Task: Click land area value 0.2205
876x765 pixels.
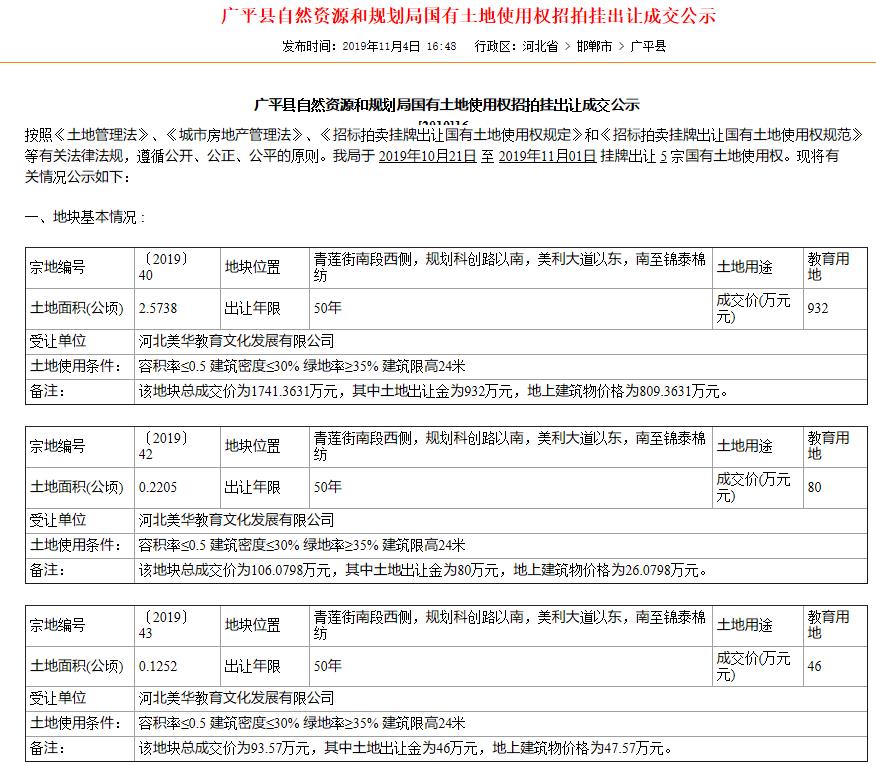Action: click(158, 487)
